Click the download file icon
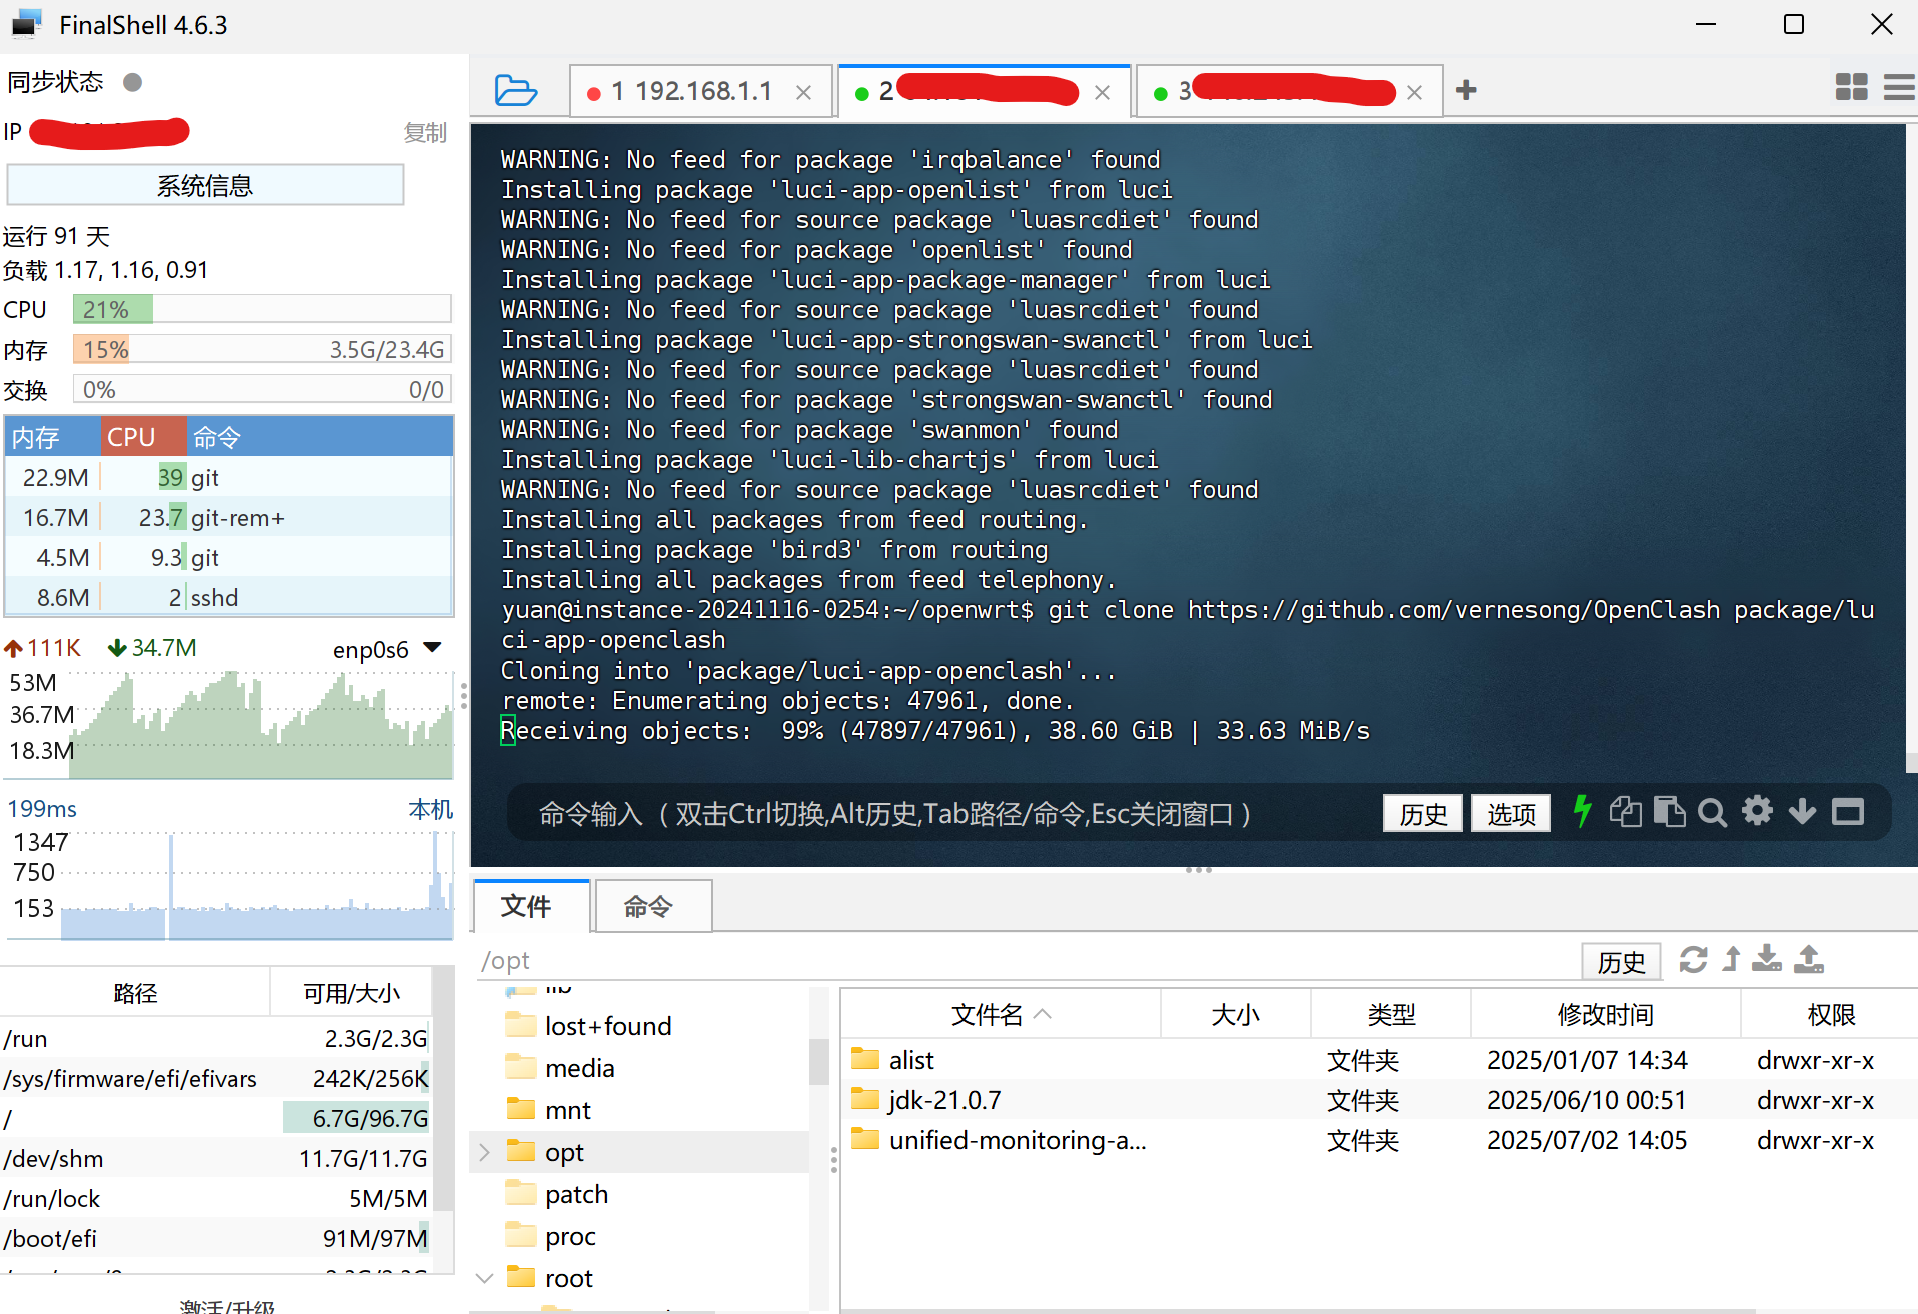1918x1314 pixels. tap(1767, 960)
